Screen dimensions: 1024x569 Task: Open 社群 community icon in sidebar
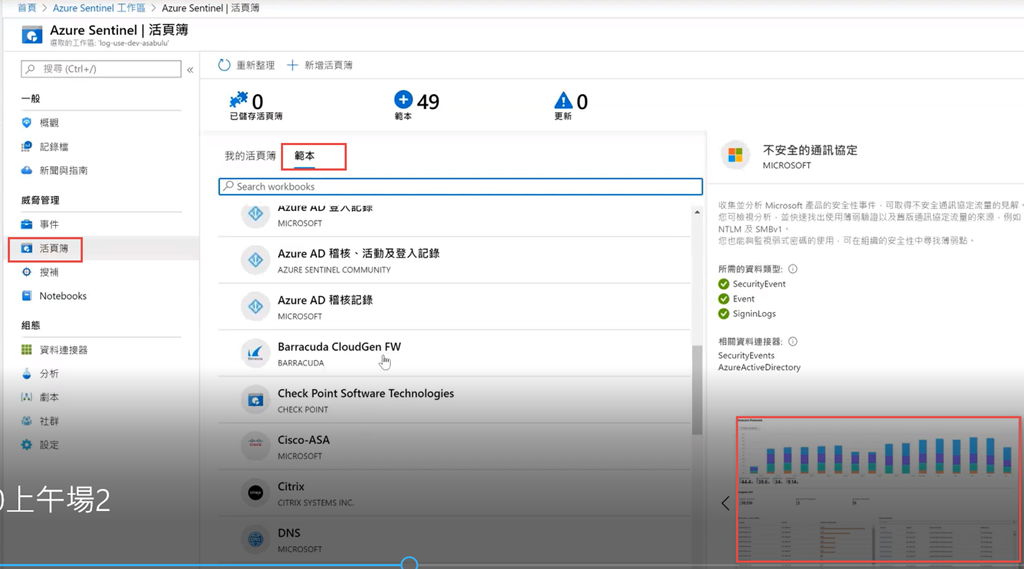pos(26,421)
